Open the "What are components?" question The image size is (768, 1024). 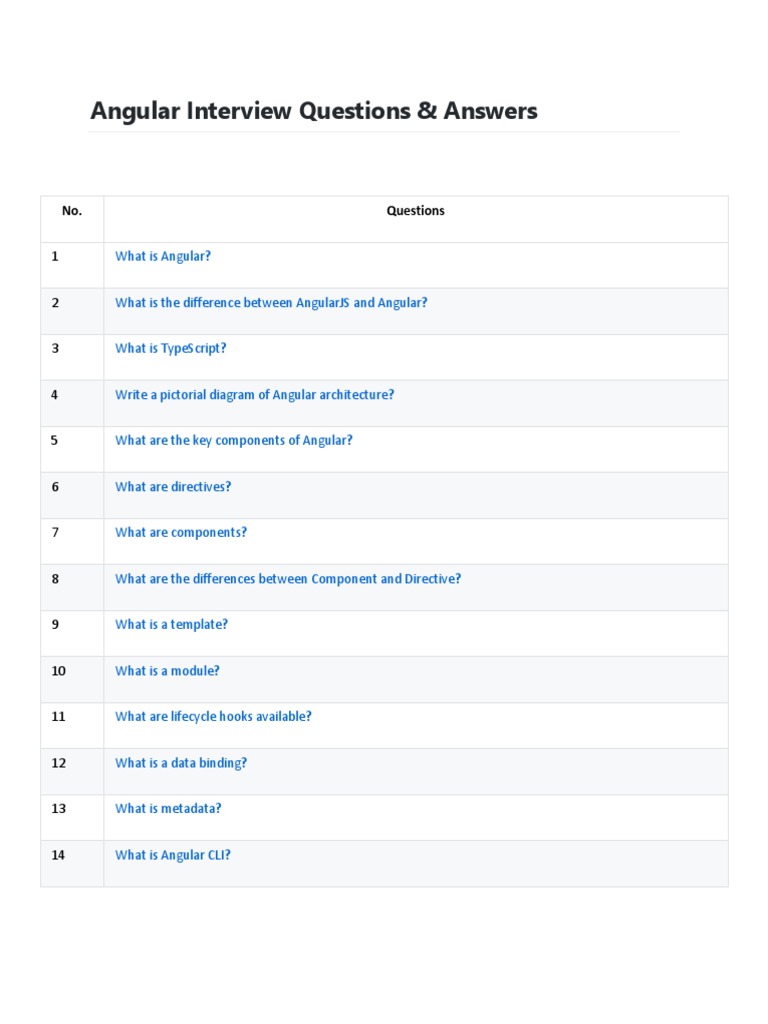click(x=181, y=532)
